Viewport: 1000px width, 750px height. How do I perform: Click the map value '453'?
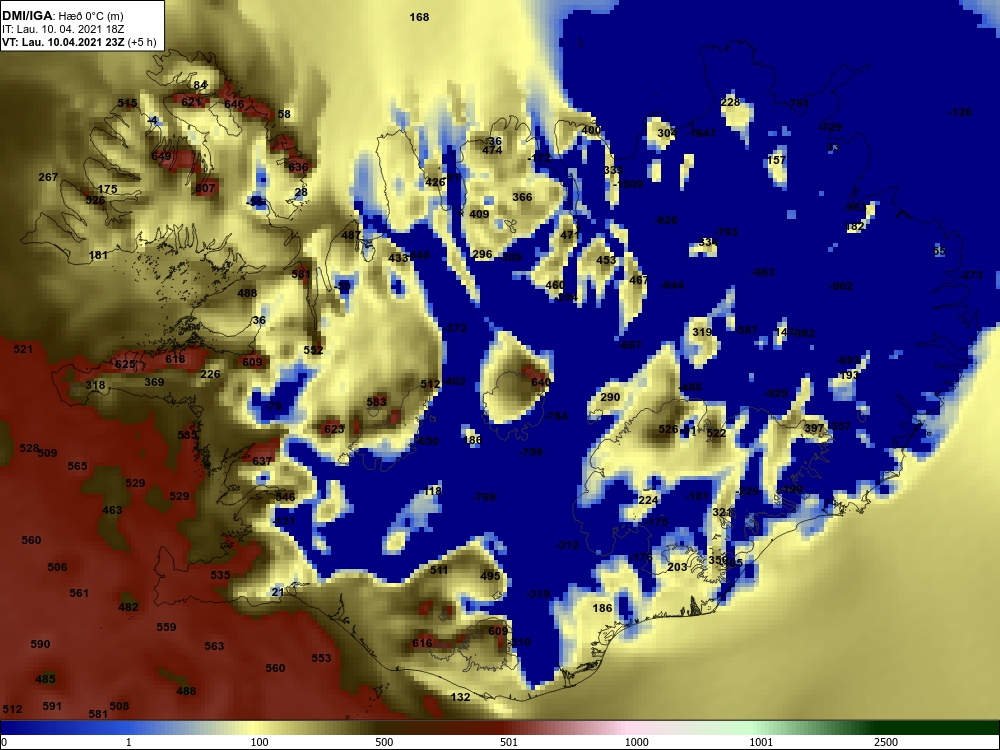[x=607, y=260]
